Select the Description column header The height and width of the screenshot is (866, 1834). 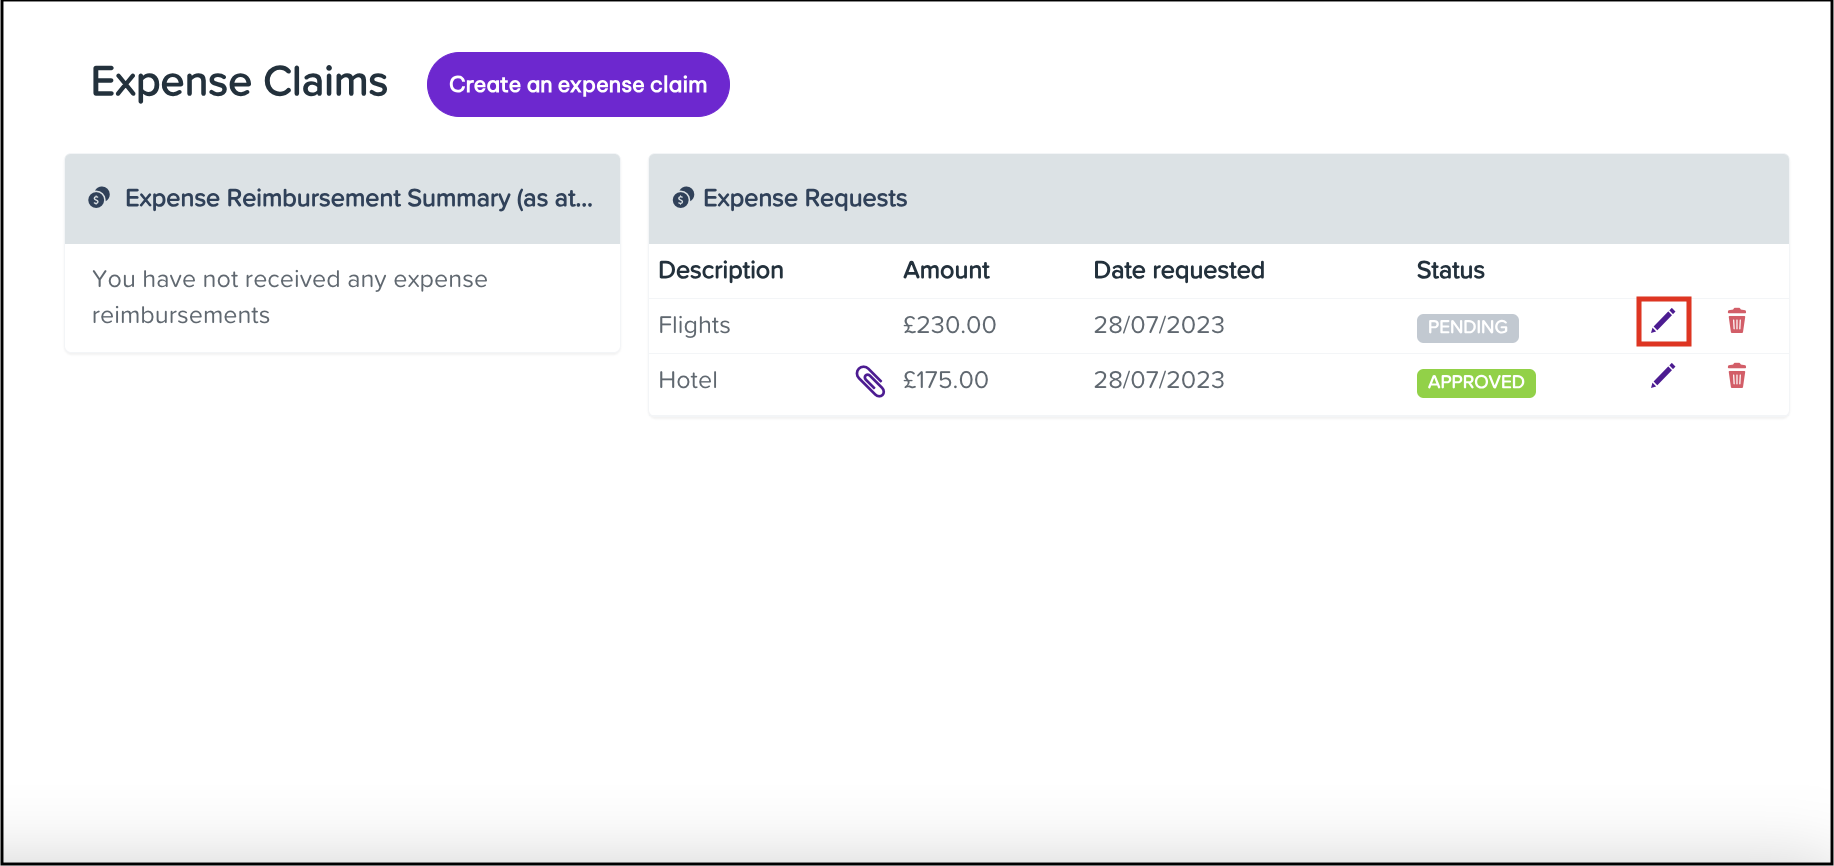(x=720, y=270)
